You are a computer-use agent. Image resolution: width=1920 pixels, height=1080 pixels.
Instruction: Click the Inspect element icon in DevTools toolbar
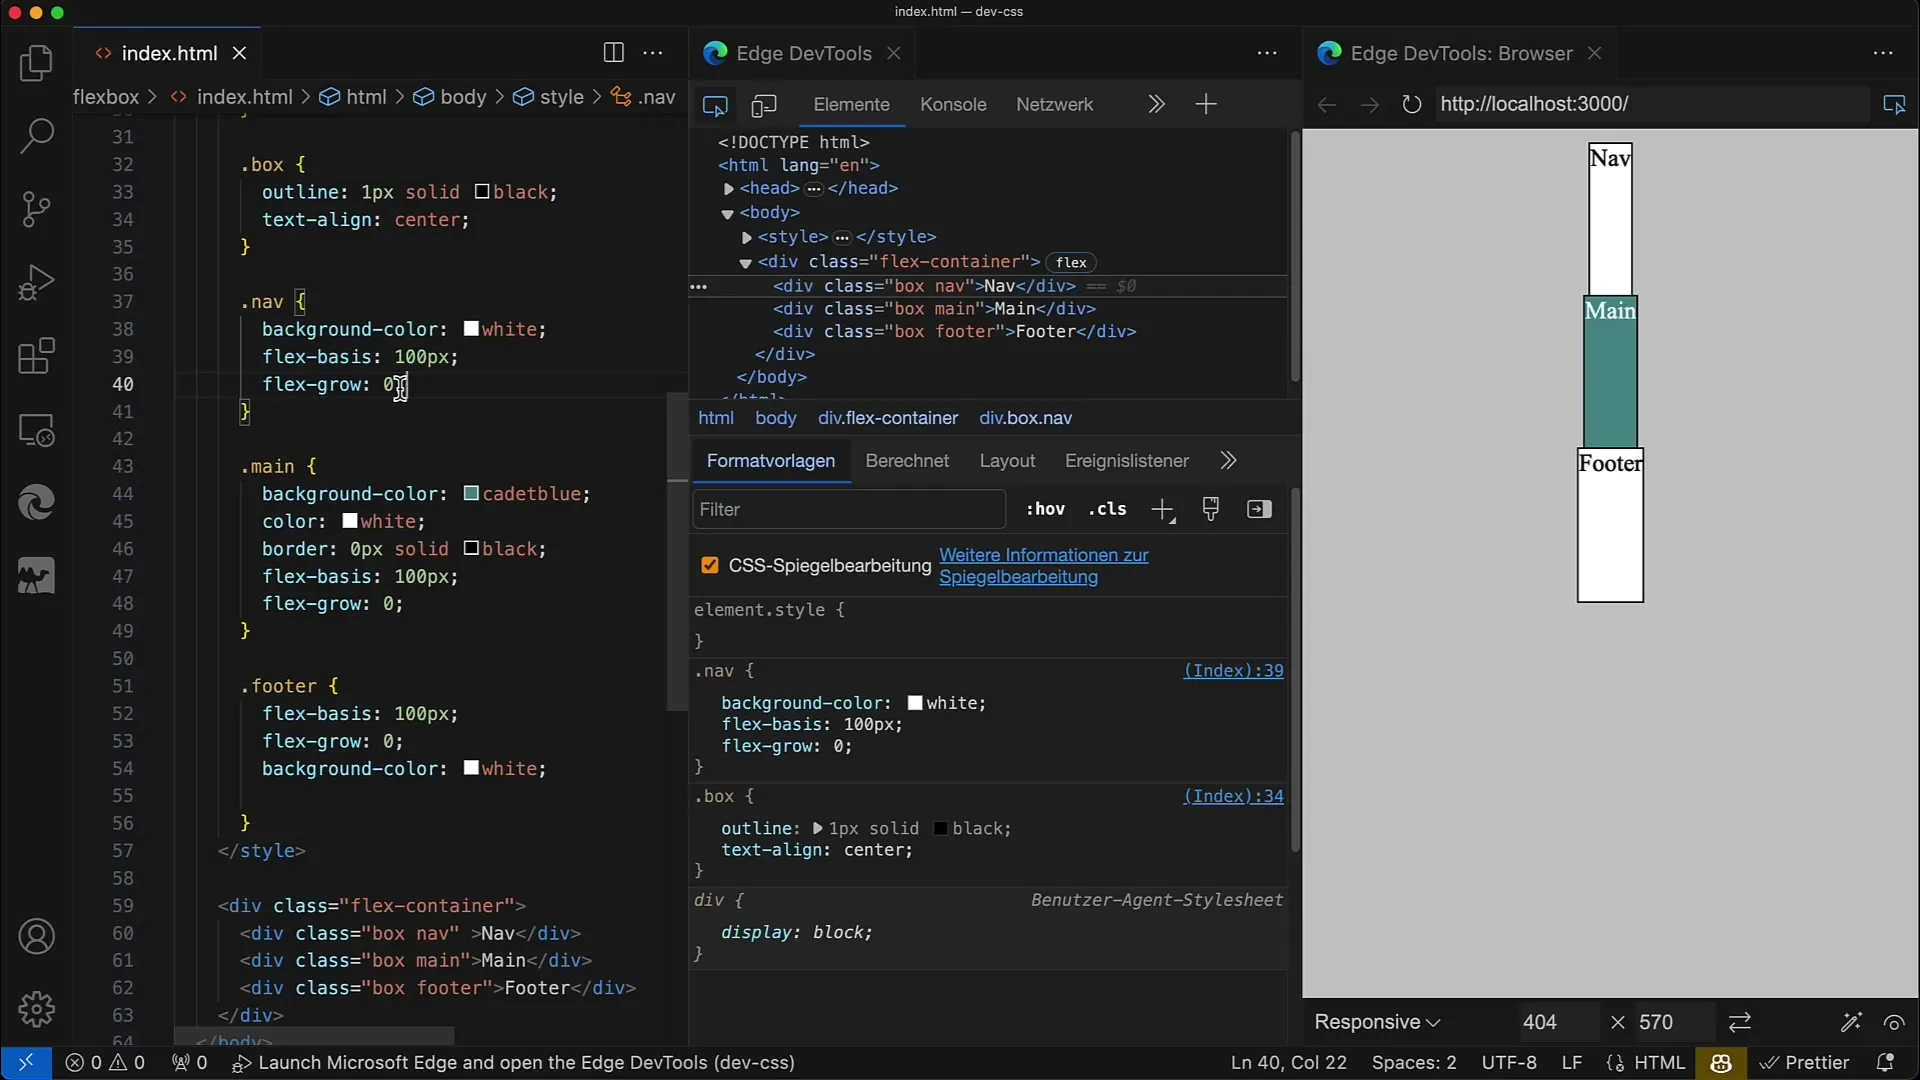pos(715,104)
